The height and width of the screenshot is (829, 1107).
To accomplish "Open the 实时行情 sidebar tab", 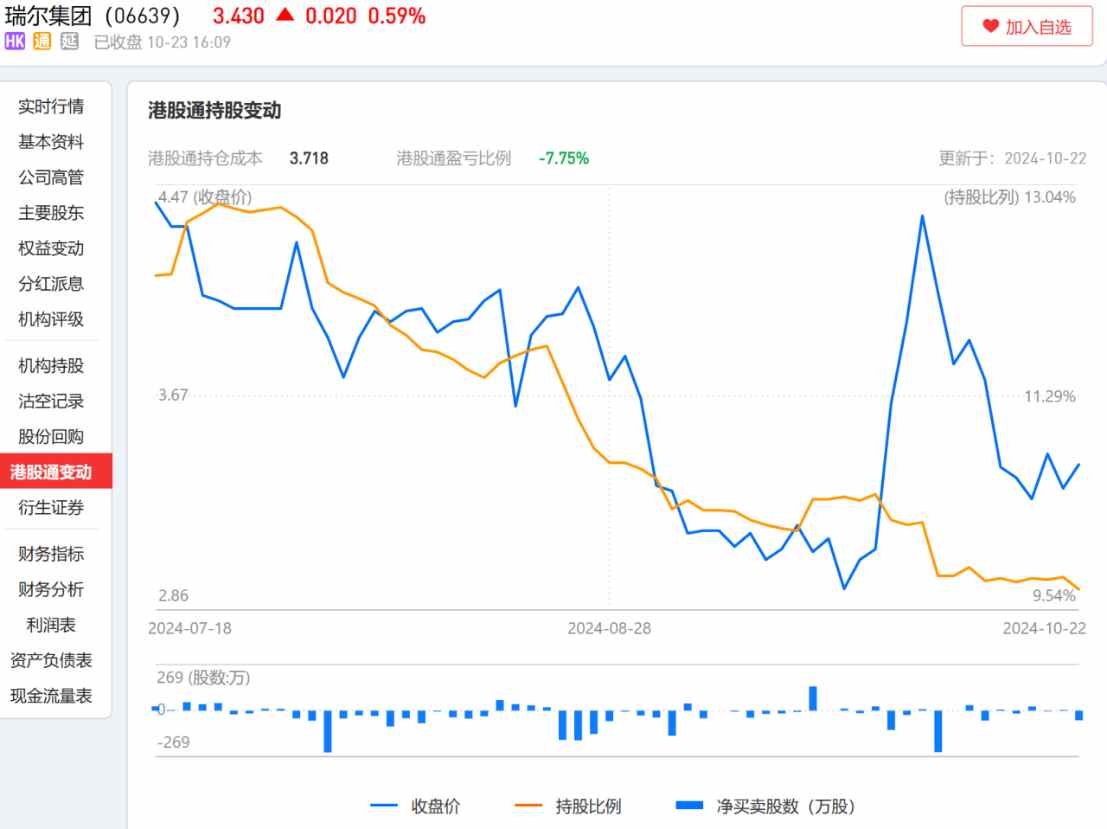I will (x=51, y=106).
